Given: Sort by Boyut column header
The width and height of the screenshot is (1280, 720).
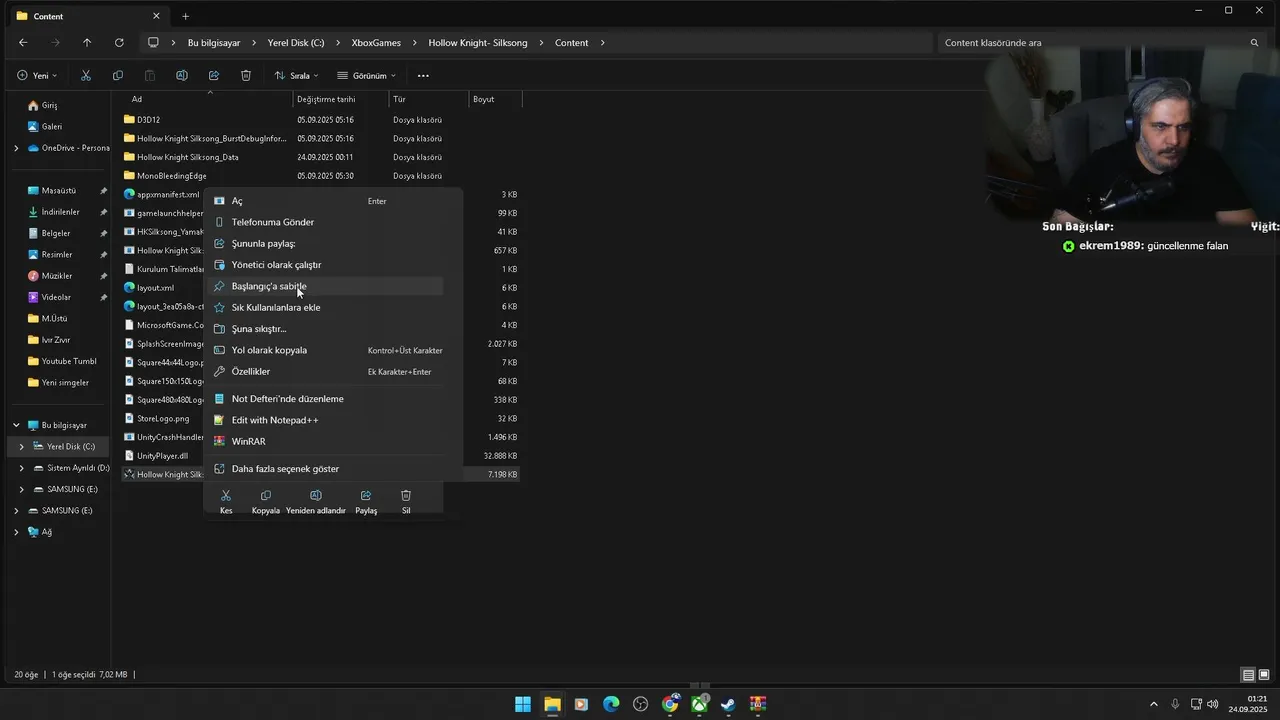Looking at the screenshot, I should 495,99.
